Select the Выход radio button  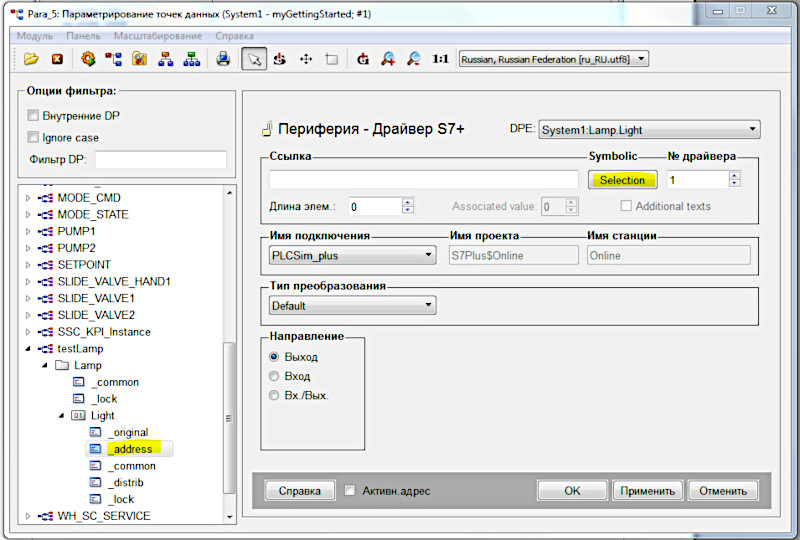pyautogui.click(x=274, y=357)
